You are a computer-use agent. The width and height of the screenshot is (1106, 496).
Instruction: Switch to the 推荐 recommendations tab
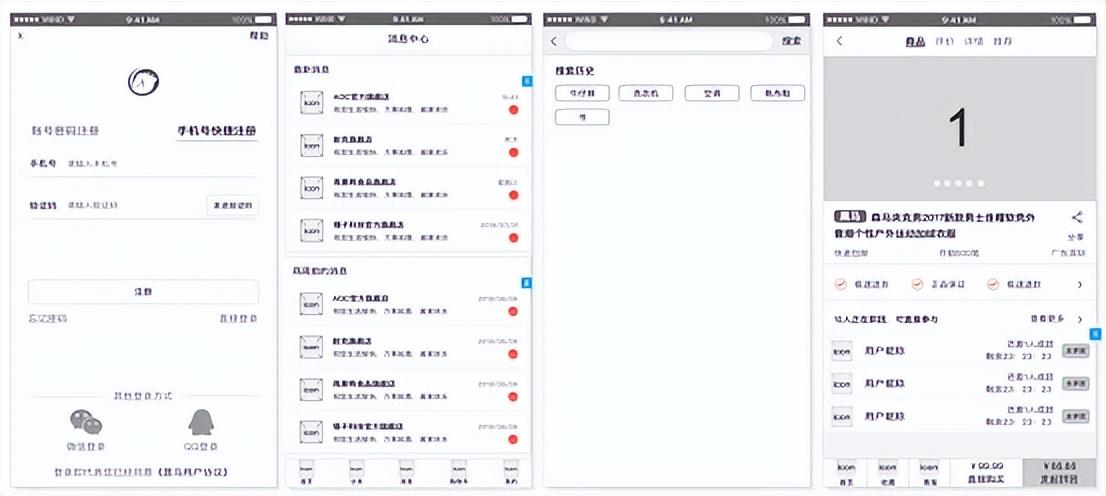(1002, 42)
